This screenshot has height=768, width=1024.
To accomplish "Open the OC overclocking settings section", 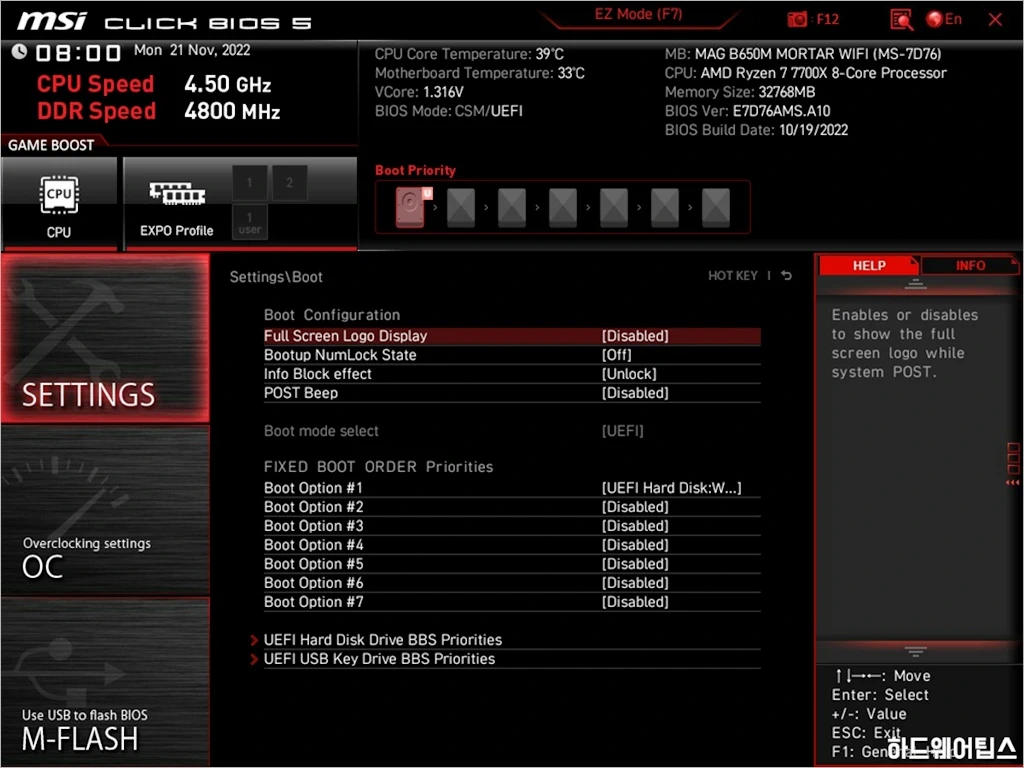I will 105,511.
